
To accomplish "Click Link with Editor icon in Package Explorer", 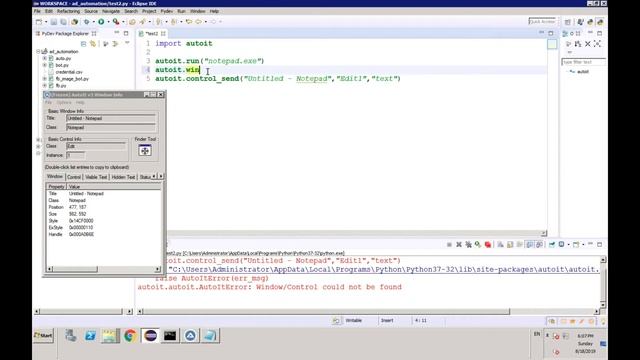I will tap(93, 44).
